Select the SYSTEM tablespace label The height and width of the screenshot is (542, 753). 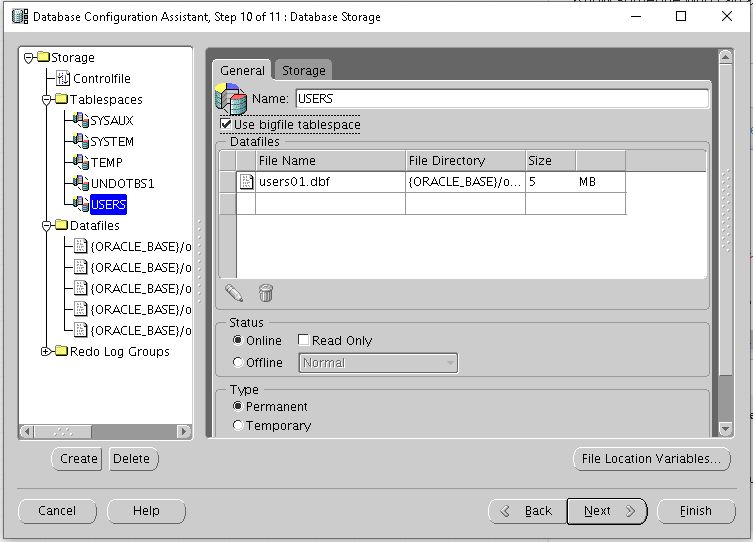(x=112, y=141)
